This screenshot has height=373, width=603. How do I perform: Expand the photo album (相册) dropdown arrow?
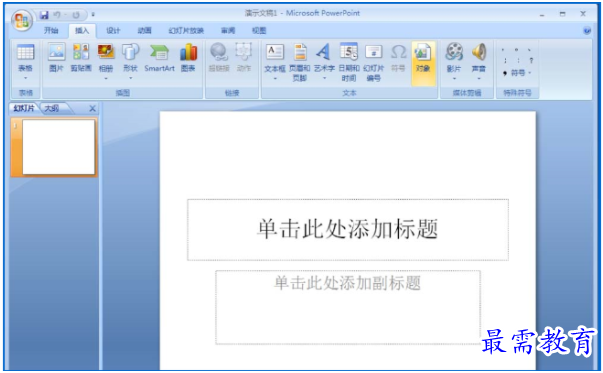click(106, 78)
